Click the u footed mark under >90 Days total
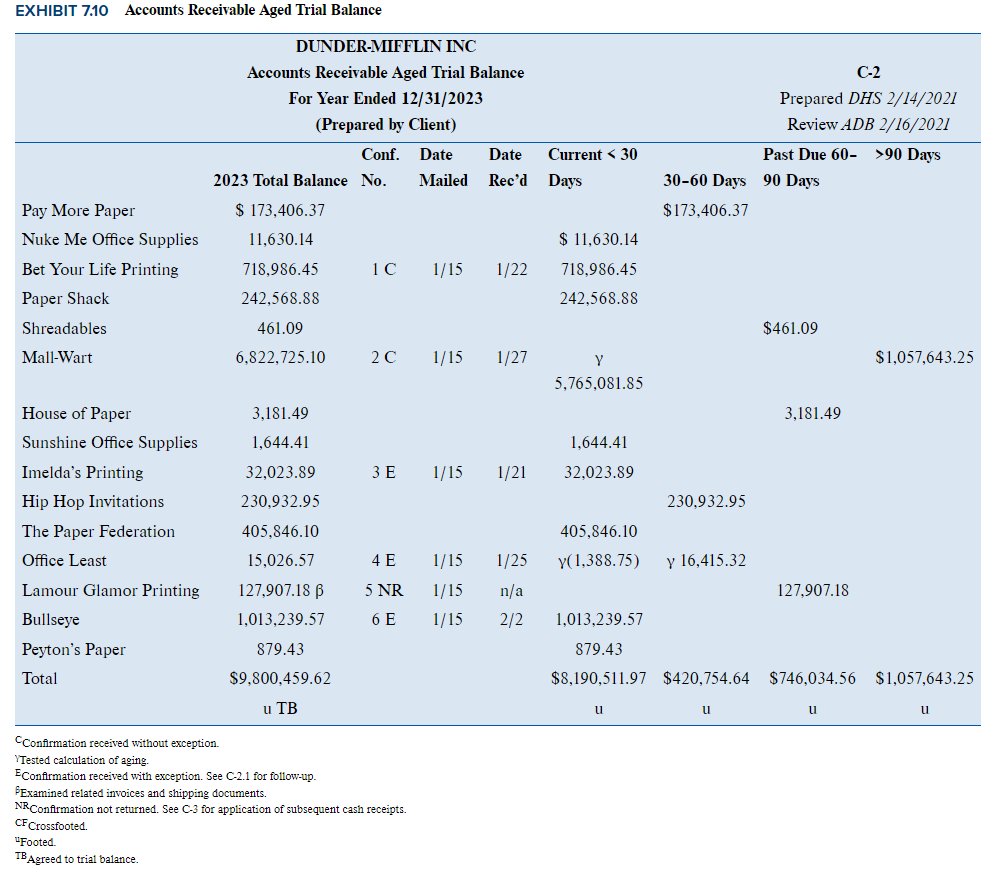The image size is (1007, 878). (x=924, y=709)
